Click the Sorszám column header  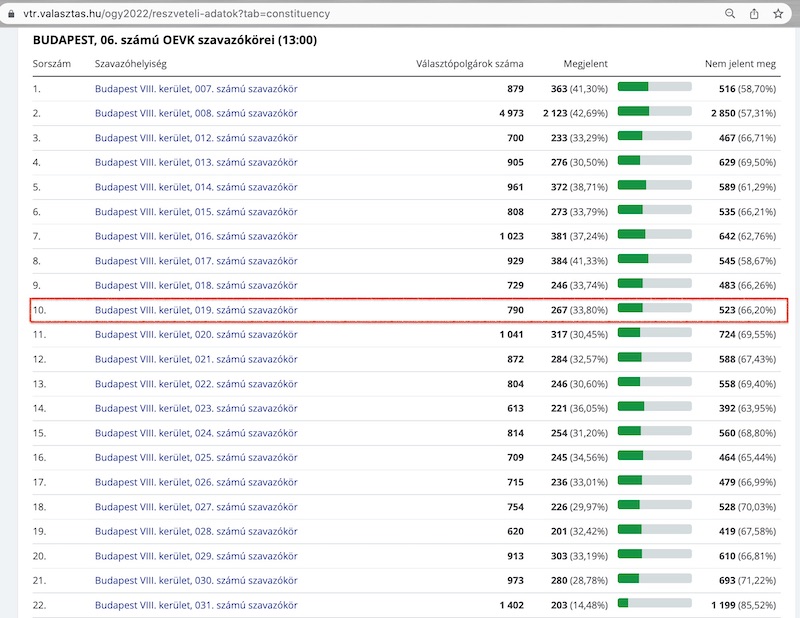(x=52, y=64)
